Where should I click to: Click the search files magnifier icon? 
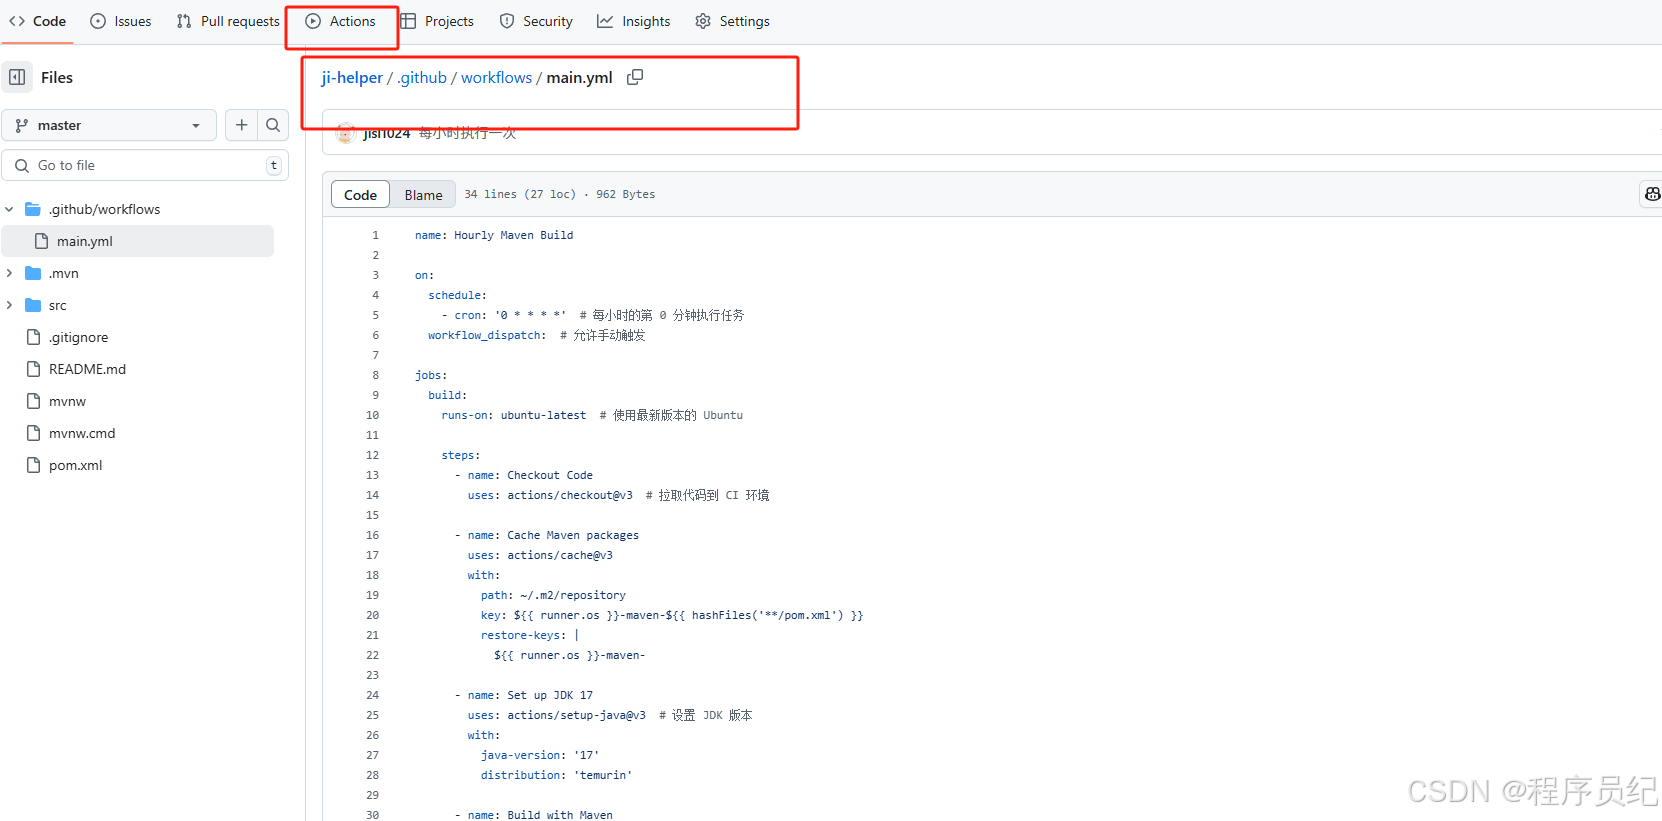click(273, 125)
